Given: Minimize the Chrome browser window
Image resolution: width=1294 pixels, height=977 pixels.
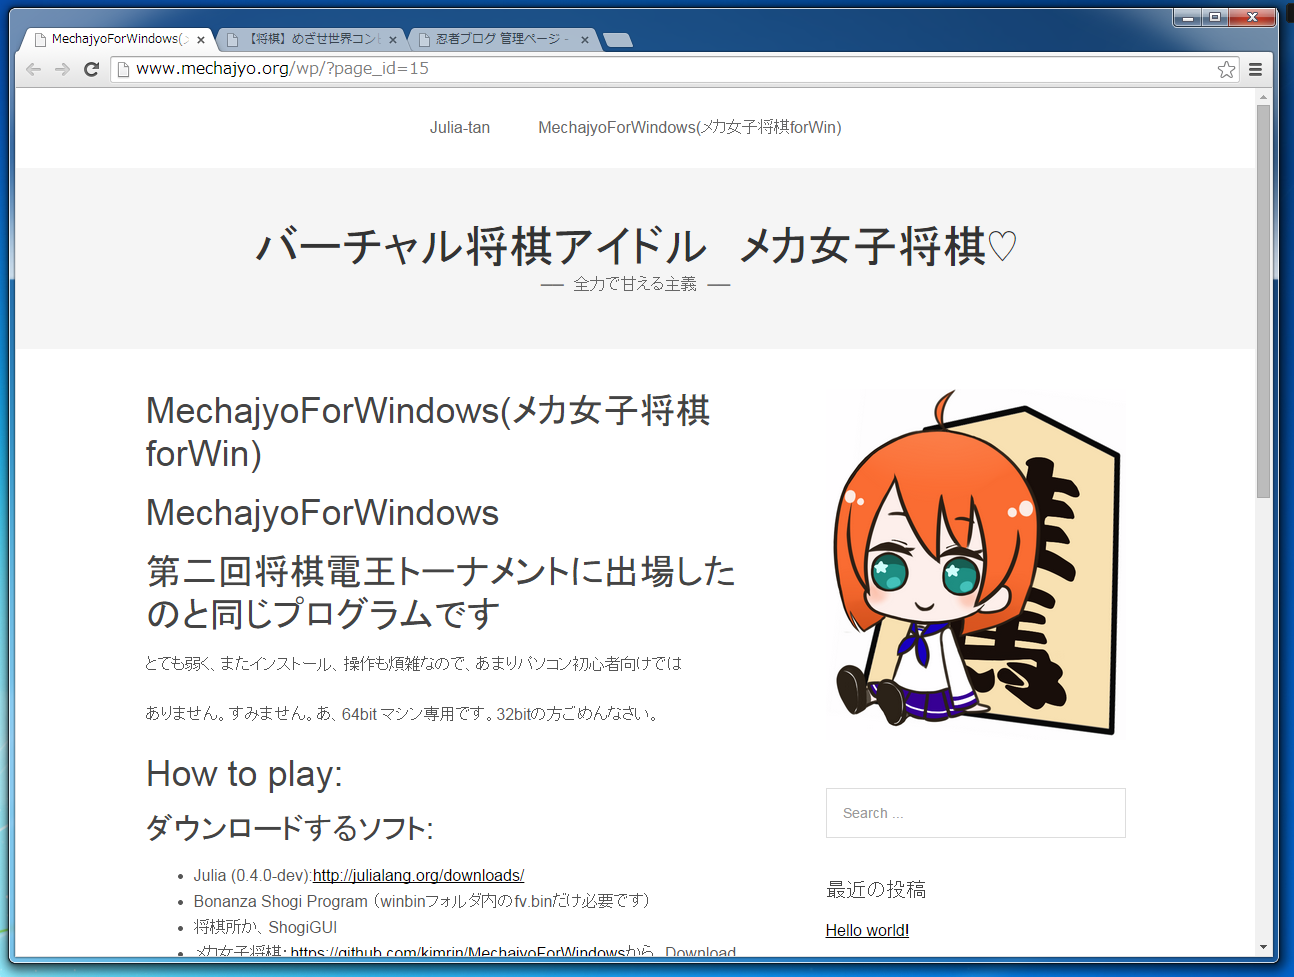Looking at the screenshot, I should tap(1187, 17).
